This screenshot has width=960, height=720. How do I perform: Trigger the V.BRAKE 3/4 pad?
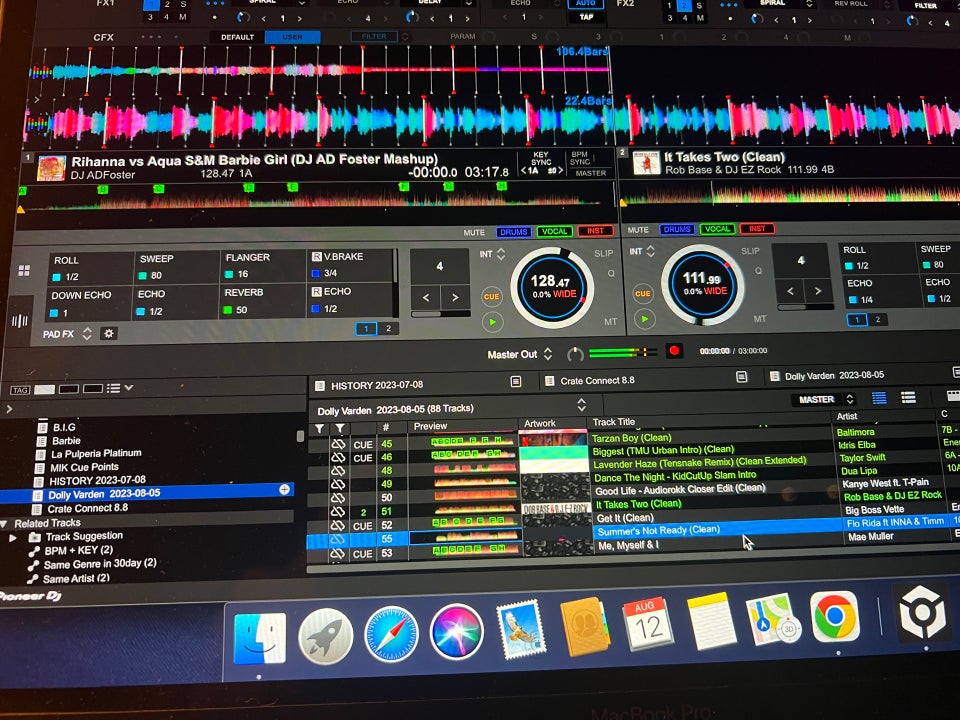tap(351, 265)
